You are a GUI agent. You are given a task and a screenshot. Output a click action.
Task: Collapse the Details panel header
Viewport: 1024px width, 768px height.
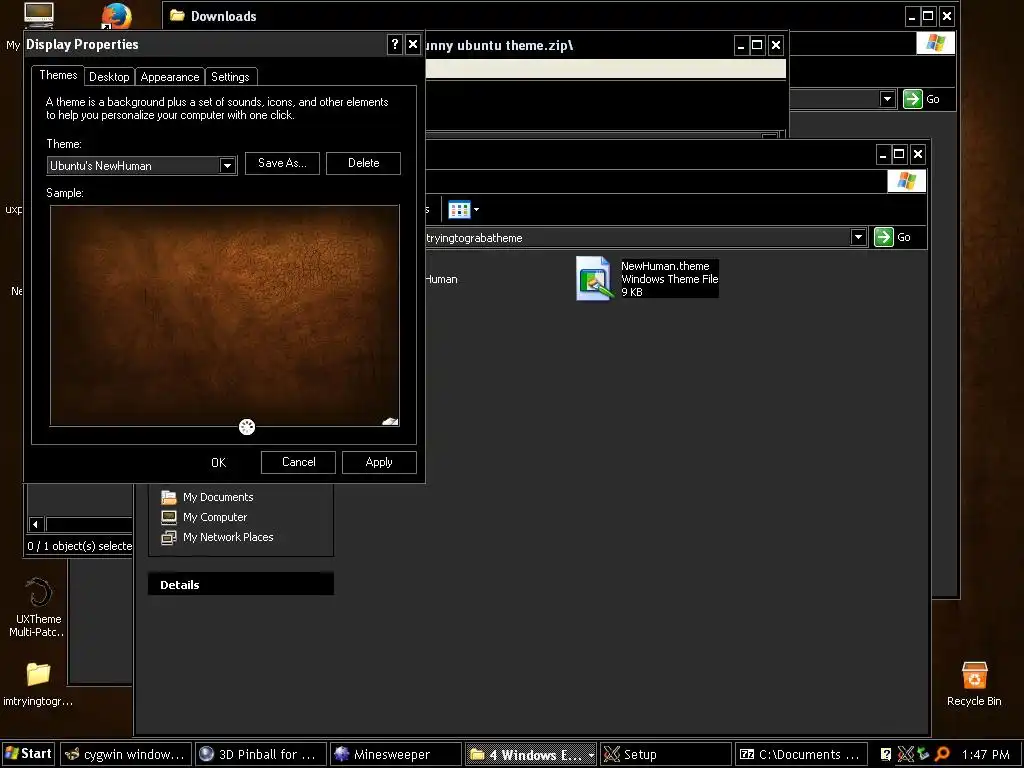[241, 584]
